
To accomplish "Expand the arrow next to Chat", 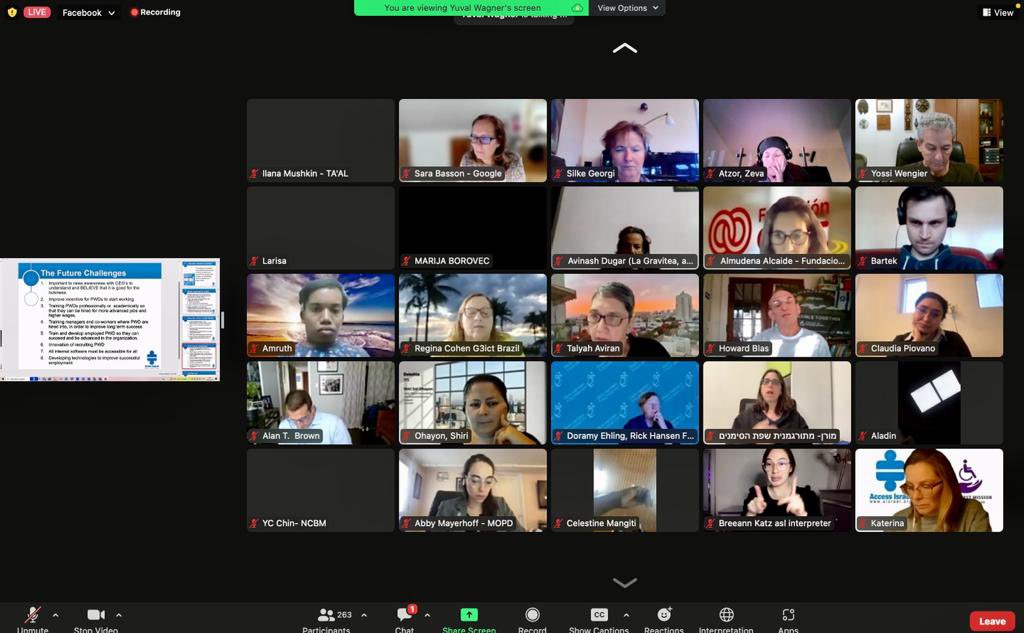I will [427, 615].
